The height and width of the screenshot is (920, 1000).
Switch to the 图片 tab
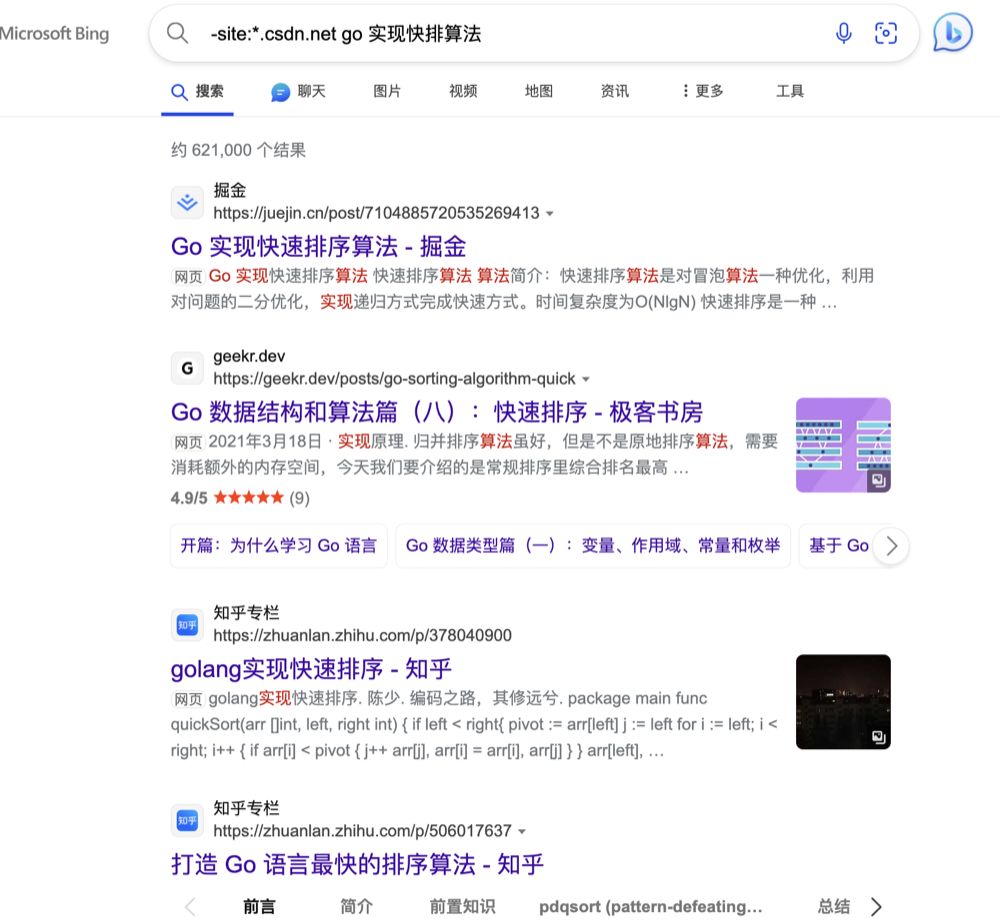[387, 91]
